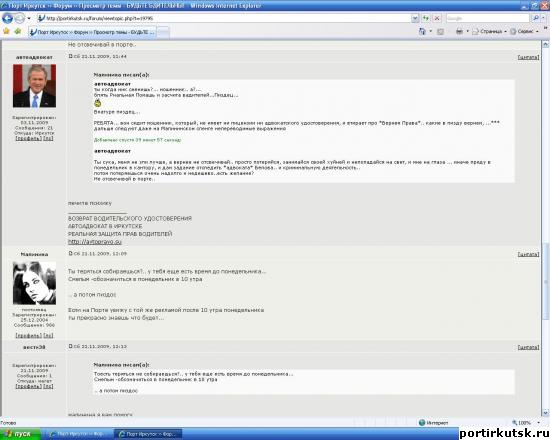
Task: Click post icon beside Малинина's post date
Action: [x=70, y=253]
